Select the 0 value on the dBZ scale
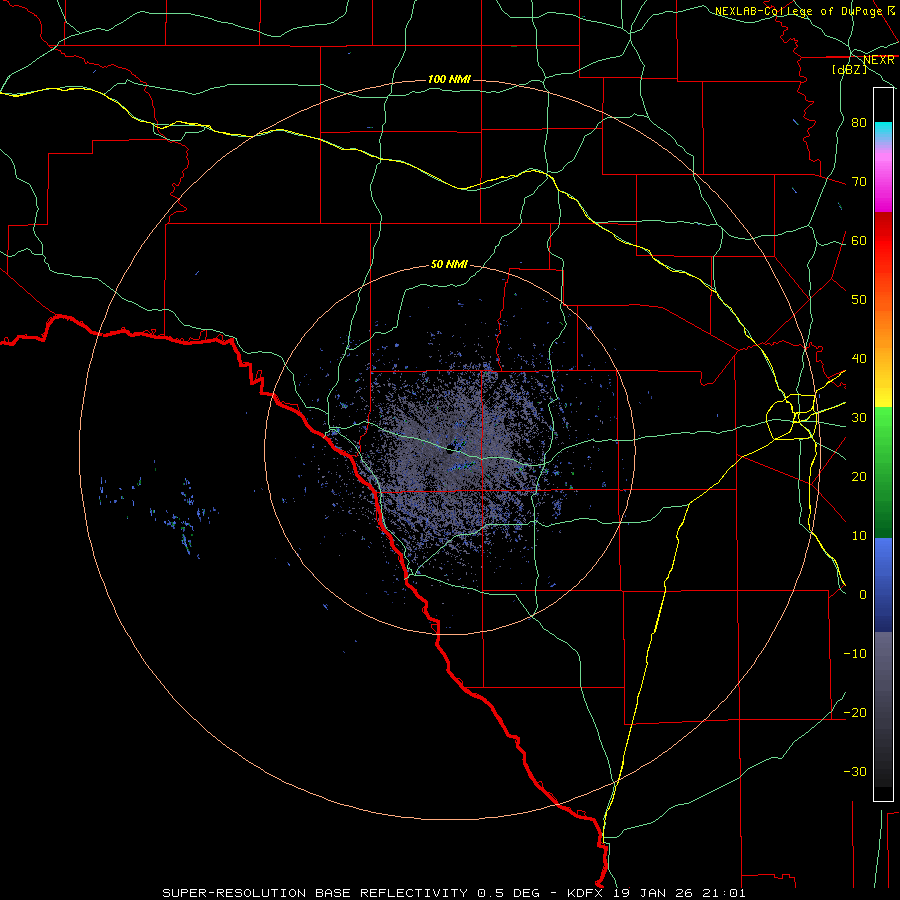900x900 pixels. click(x=863, y=595)
